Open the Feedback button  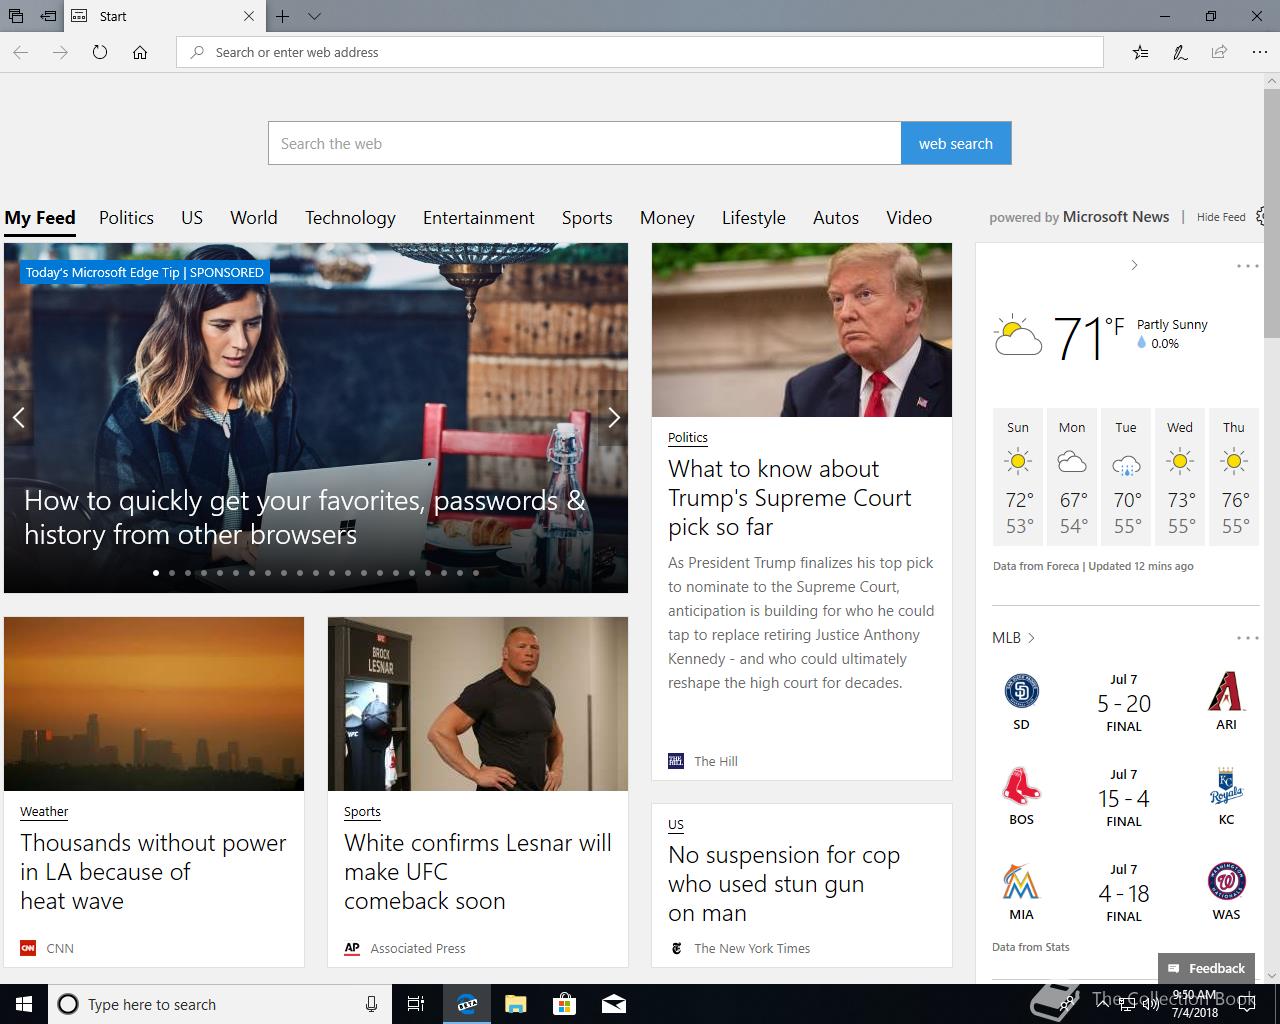tap(1206, 968)
